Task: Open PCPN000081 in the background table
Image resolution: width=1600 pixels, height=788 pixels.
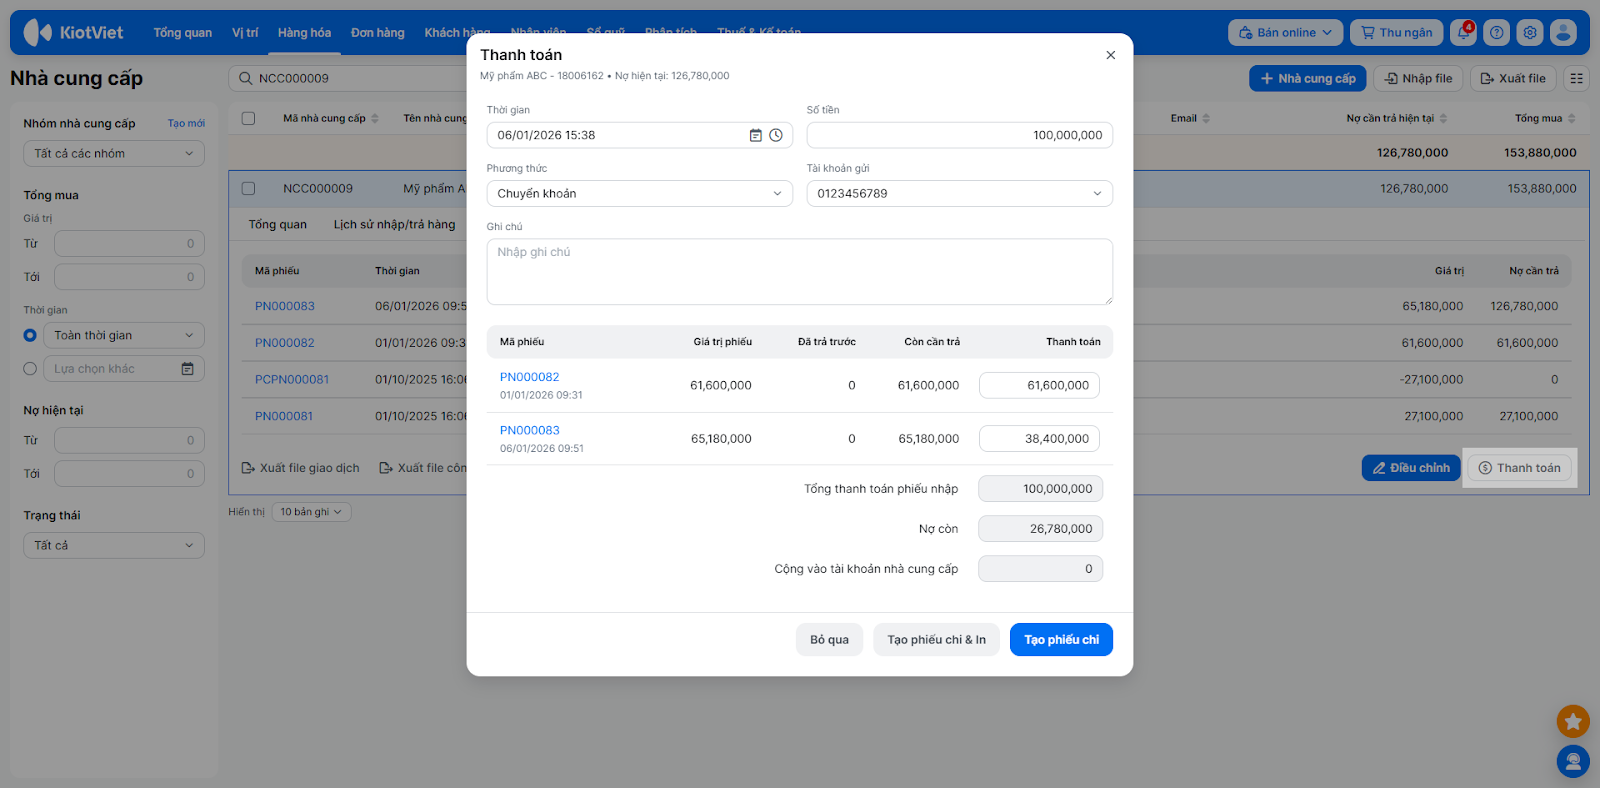Action: tap(292, 380)
